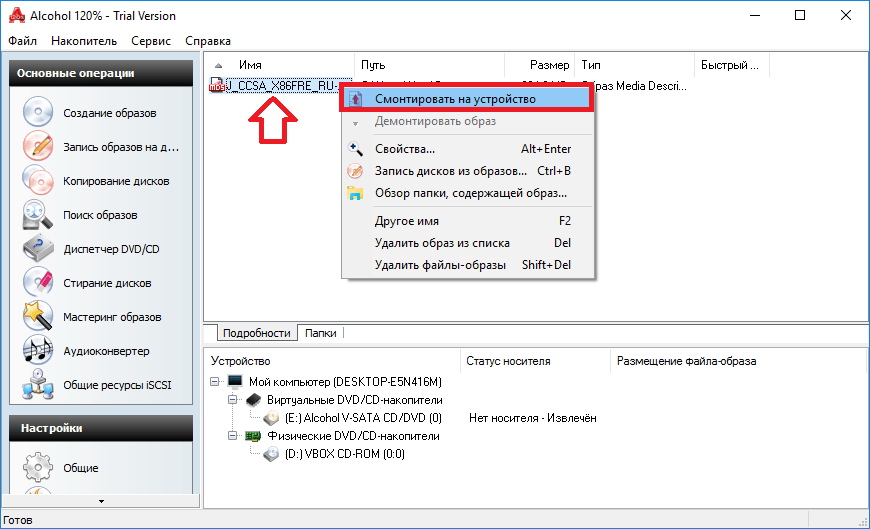The image size is (870, 529).
Task: Click the Стирание дисков eraser icon
Action: (x=38, y=282)
